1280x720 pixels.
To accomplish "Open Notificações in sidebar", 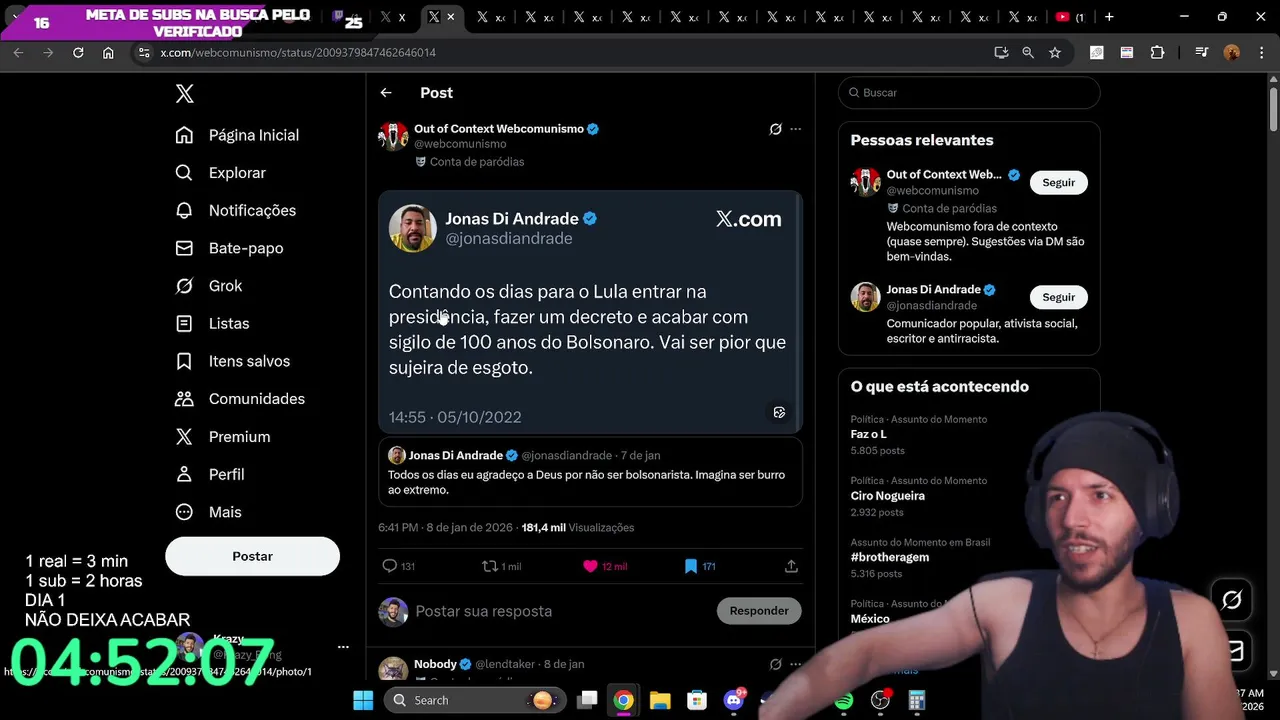I will coord(236,210).
